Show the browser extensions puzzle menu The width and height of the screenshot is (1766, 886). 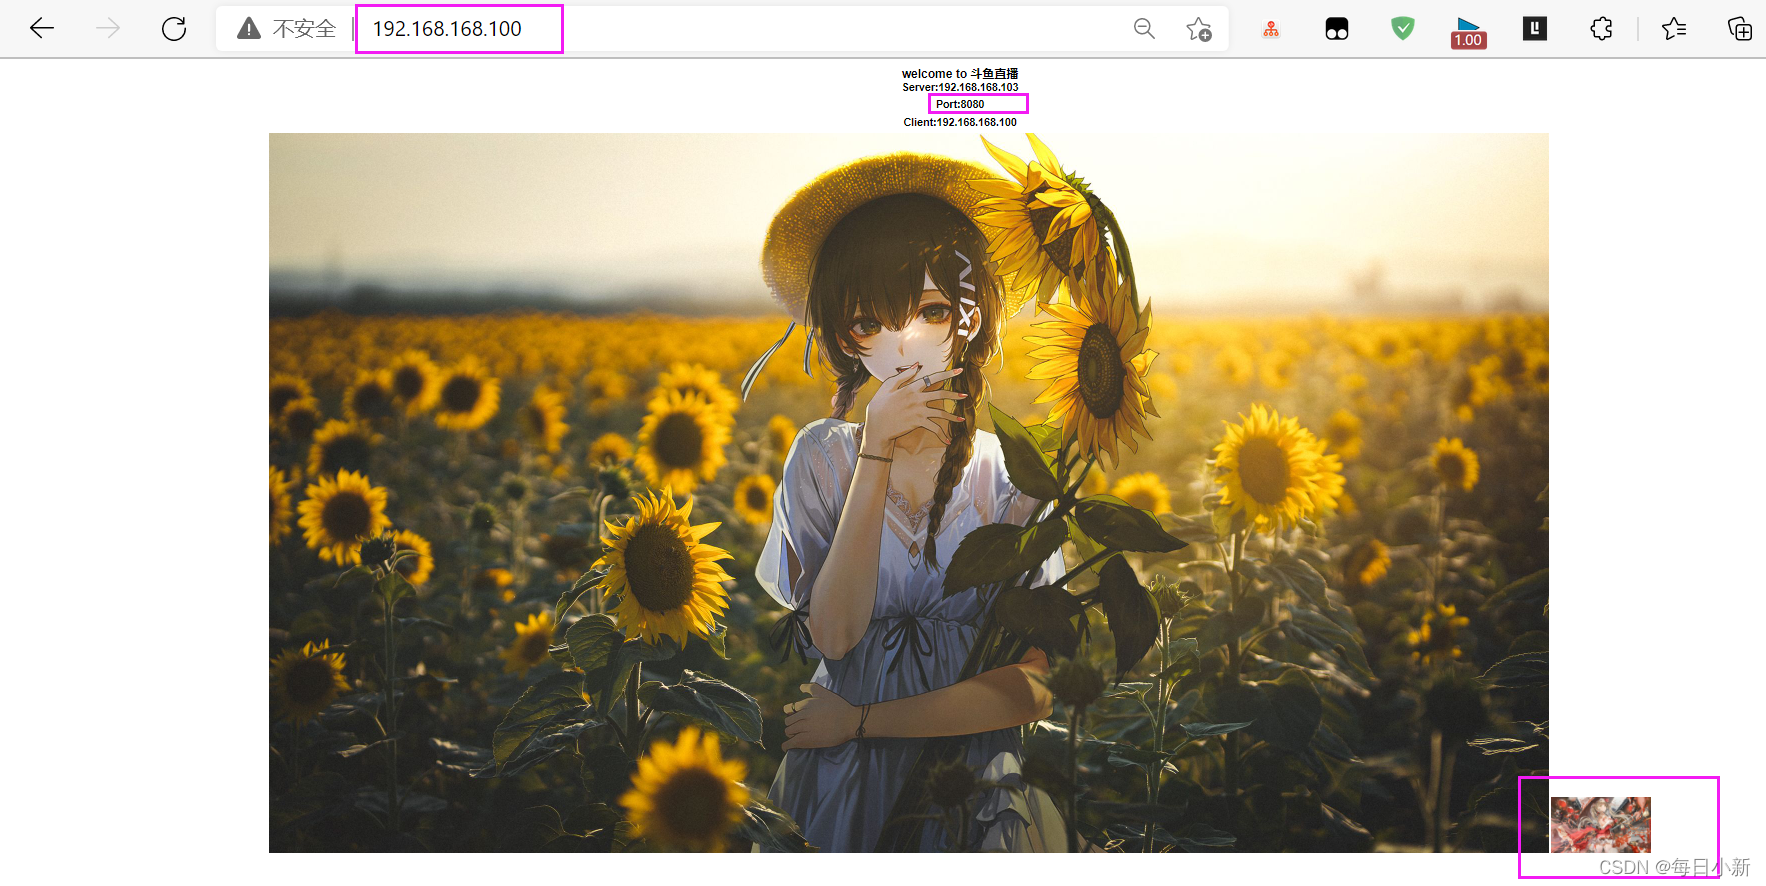tap(1601, 28)
